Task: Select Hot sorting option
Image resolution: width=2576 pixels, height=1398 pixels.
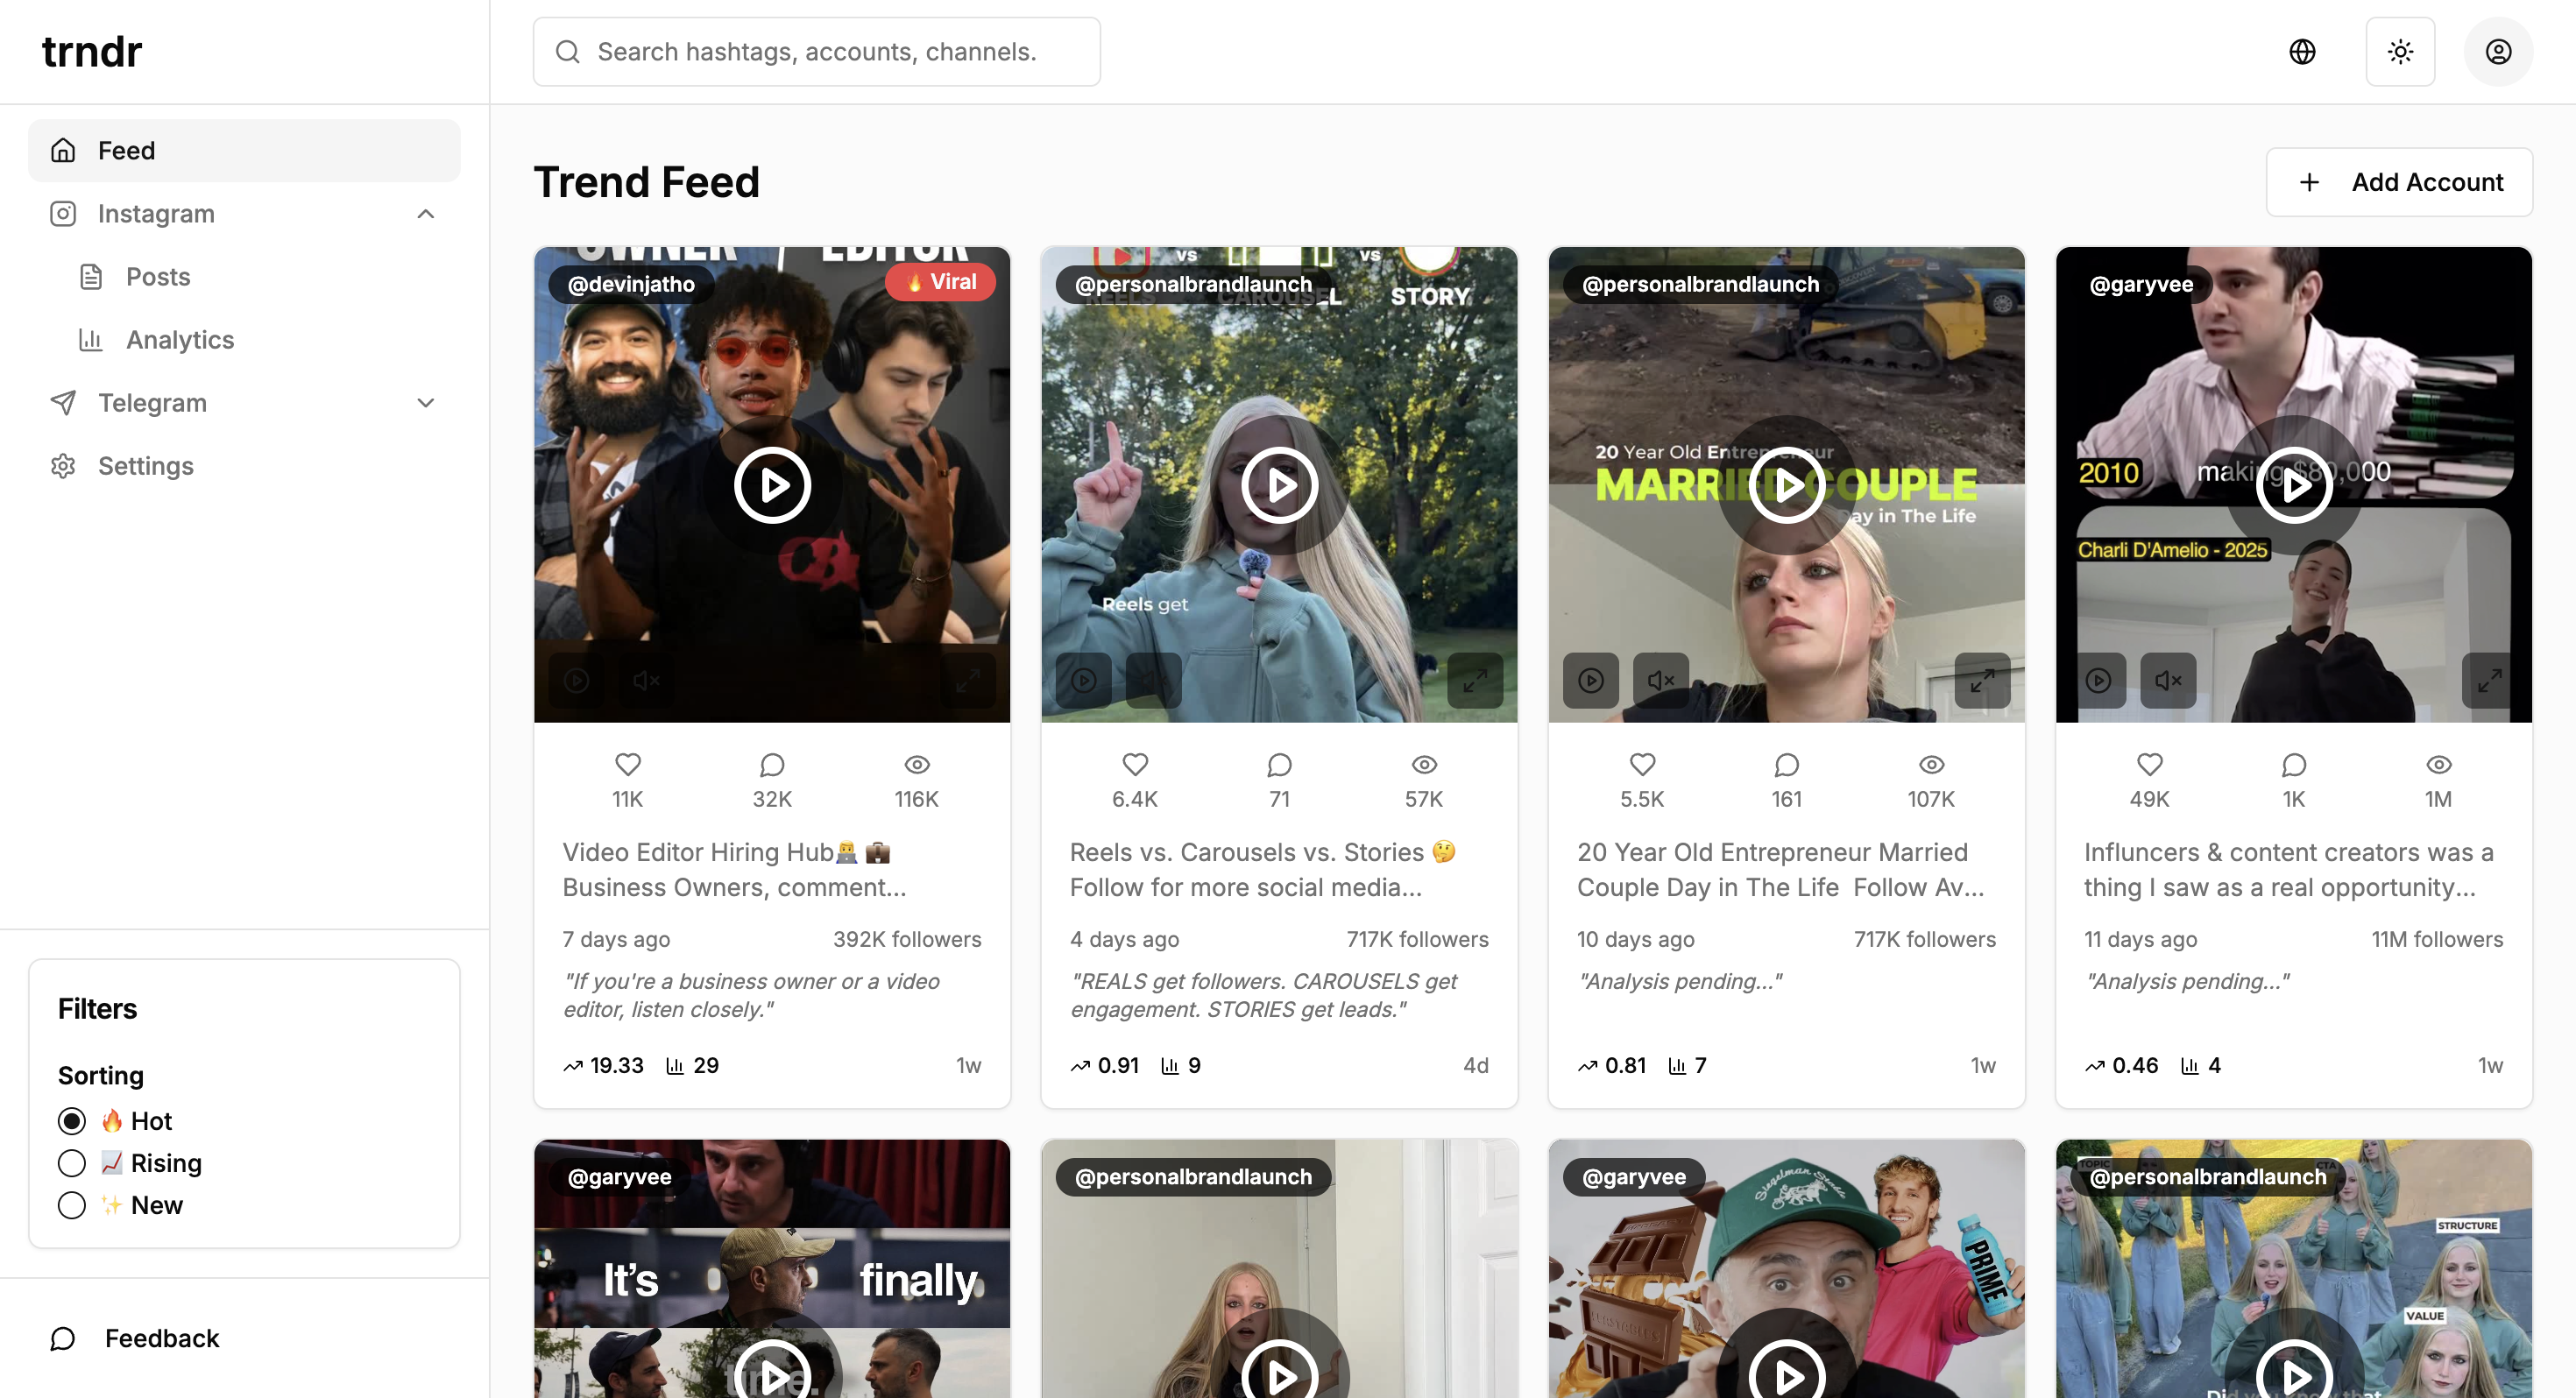Action: coord(72,1121)
